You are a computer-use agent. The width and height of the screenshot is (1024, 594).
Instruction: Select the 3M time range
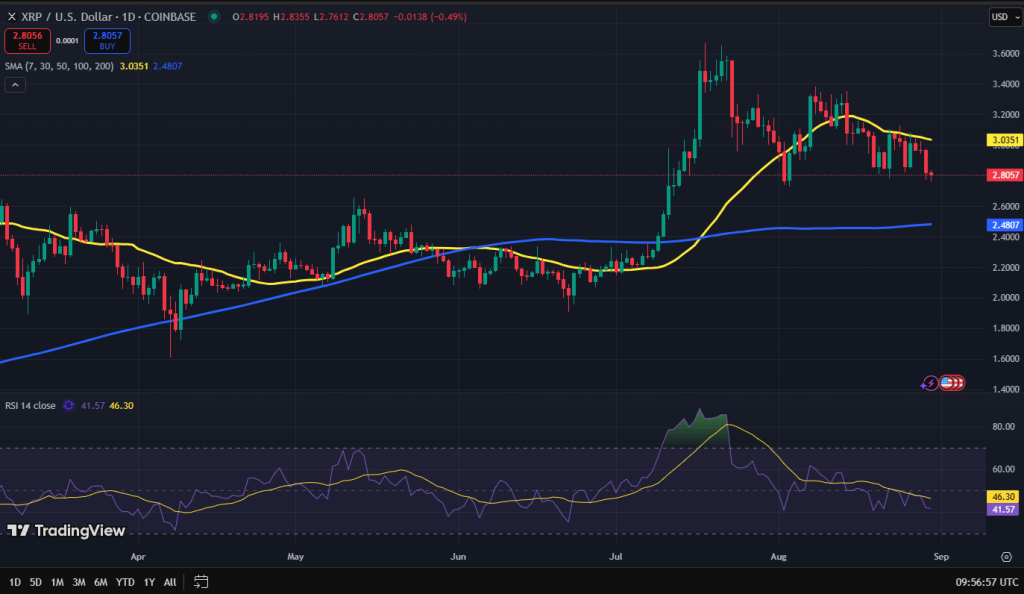79,582
